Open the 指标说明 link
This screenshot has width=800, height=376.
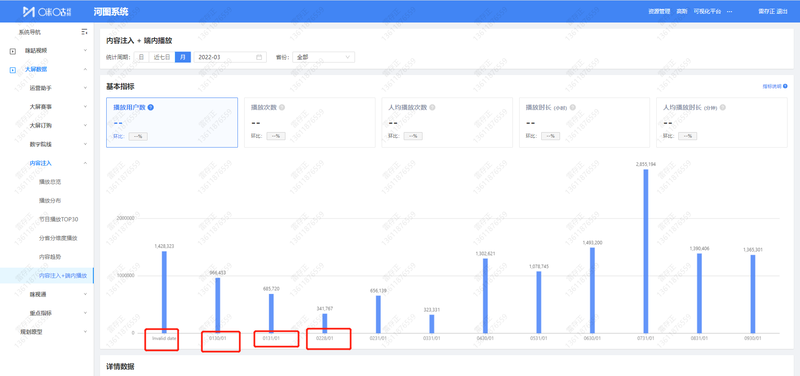point(772,87)
